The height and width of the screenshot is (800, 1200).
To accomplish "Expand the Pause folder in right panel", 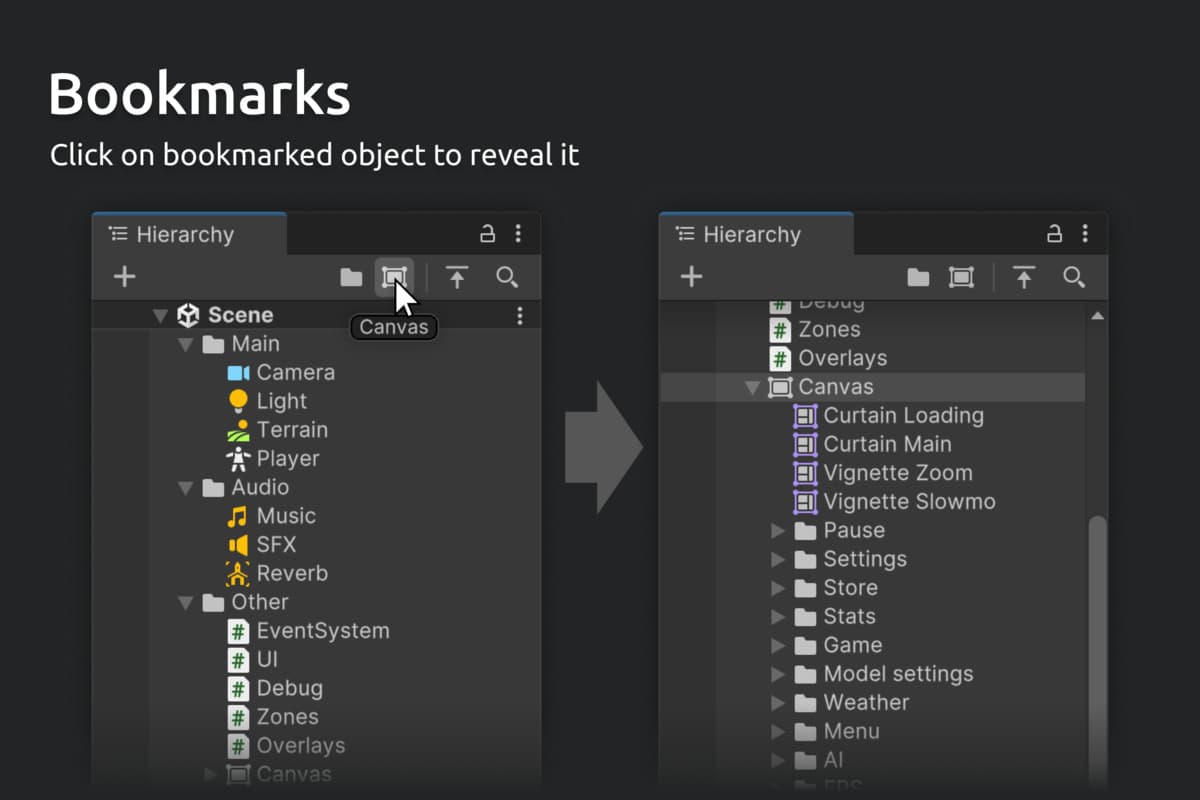I will tap(778, 531).
